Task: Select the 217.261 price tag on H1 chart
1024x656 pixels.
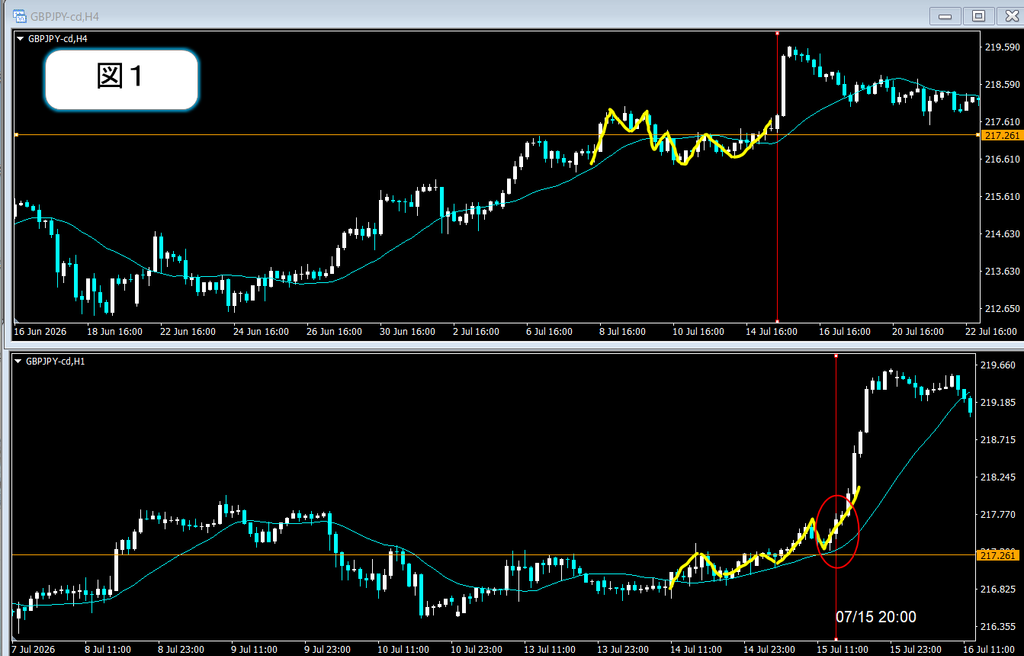Action: (x=998, y=555)
